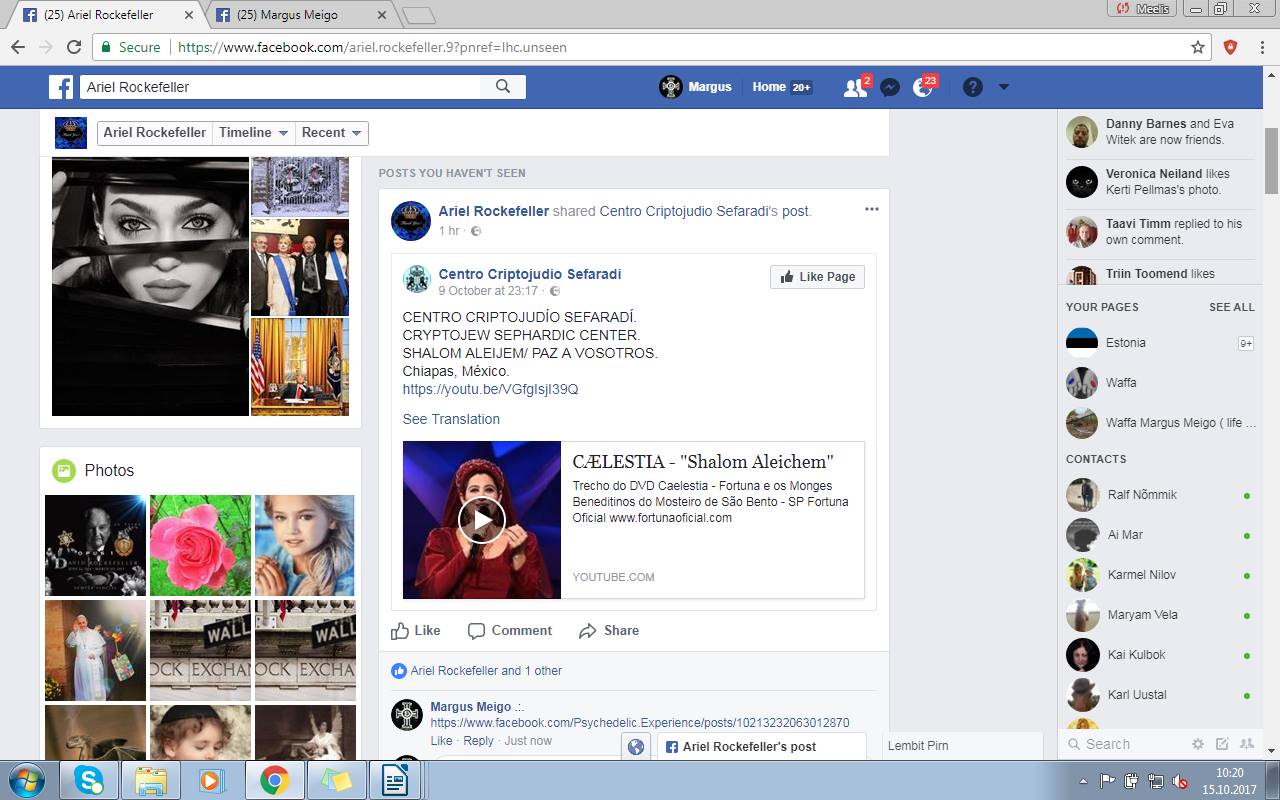View who liked: Ariel Rockefeller and 1 other

tap(486, 671)
